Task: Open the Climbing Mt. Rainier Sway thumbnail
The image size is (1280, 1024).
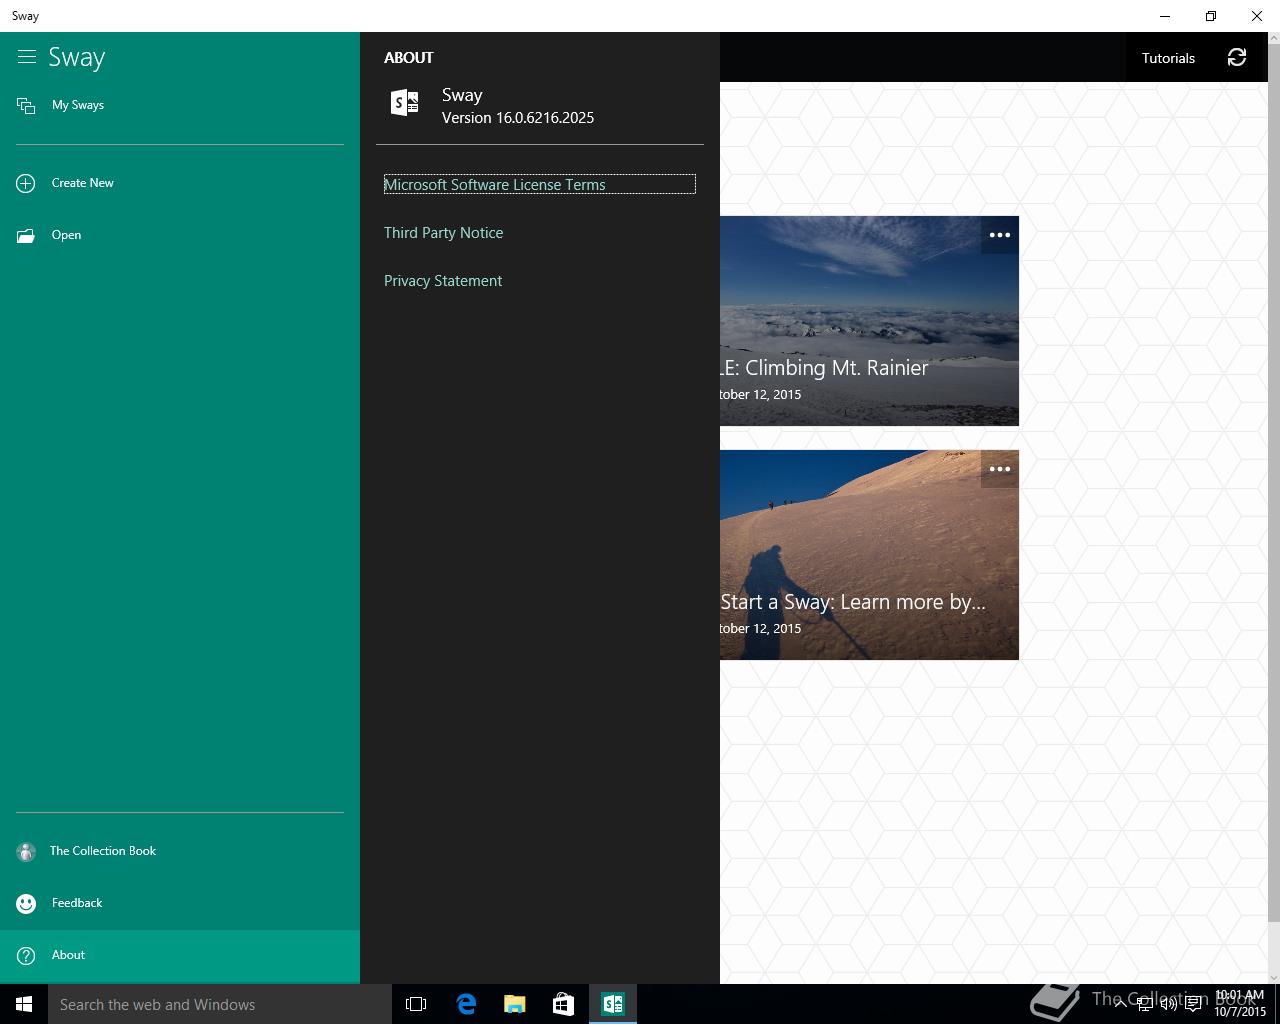Action: pyautogui.click(x=869, y=321)
